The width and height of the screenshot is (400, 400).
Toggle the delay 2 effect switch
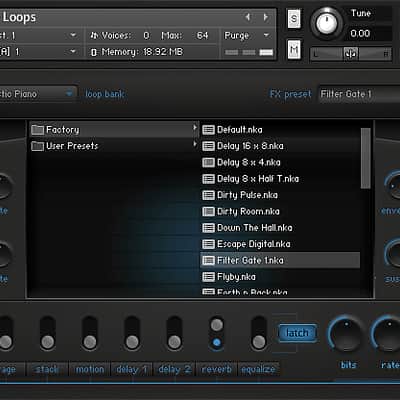(x=174, y=333)
